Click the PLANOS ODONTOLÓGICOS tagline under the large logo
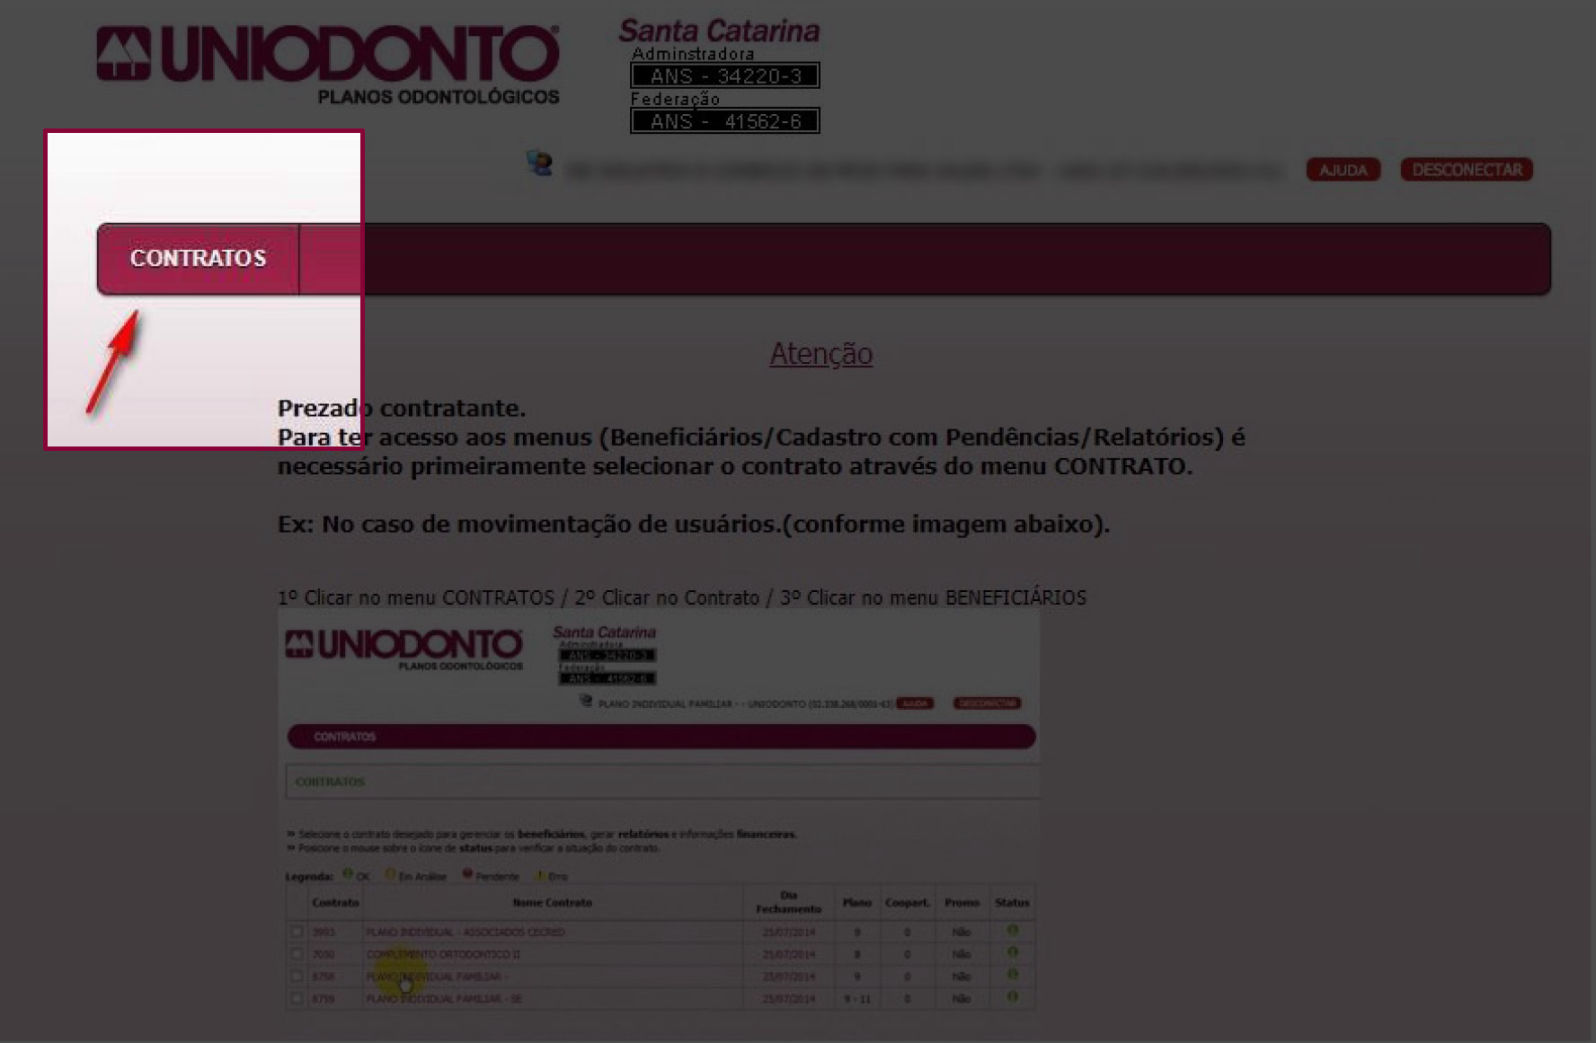Screen dimensions: 1596x1043 (438, 97)
